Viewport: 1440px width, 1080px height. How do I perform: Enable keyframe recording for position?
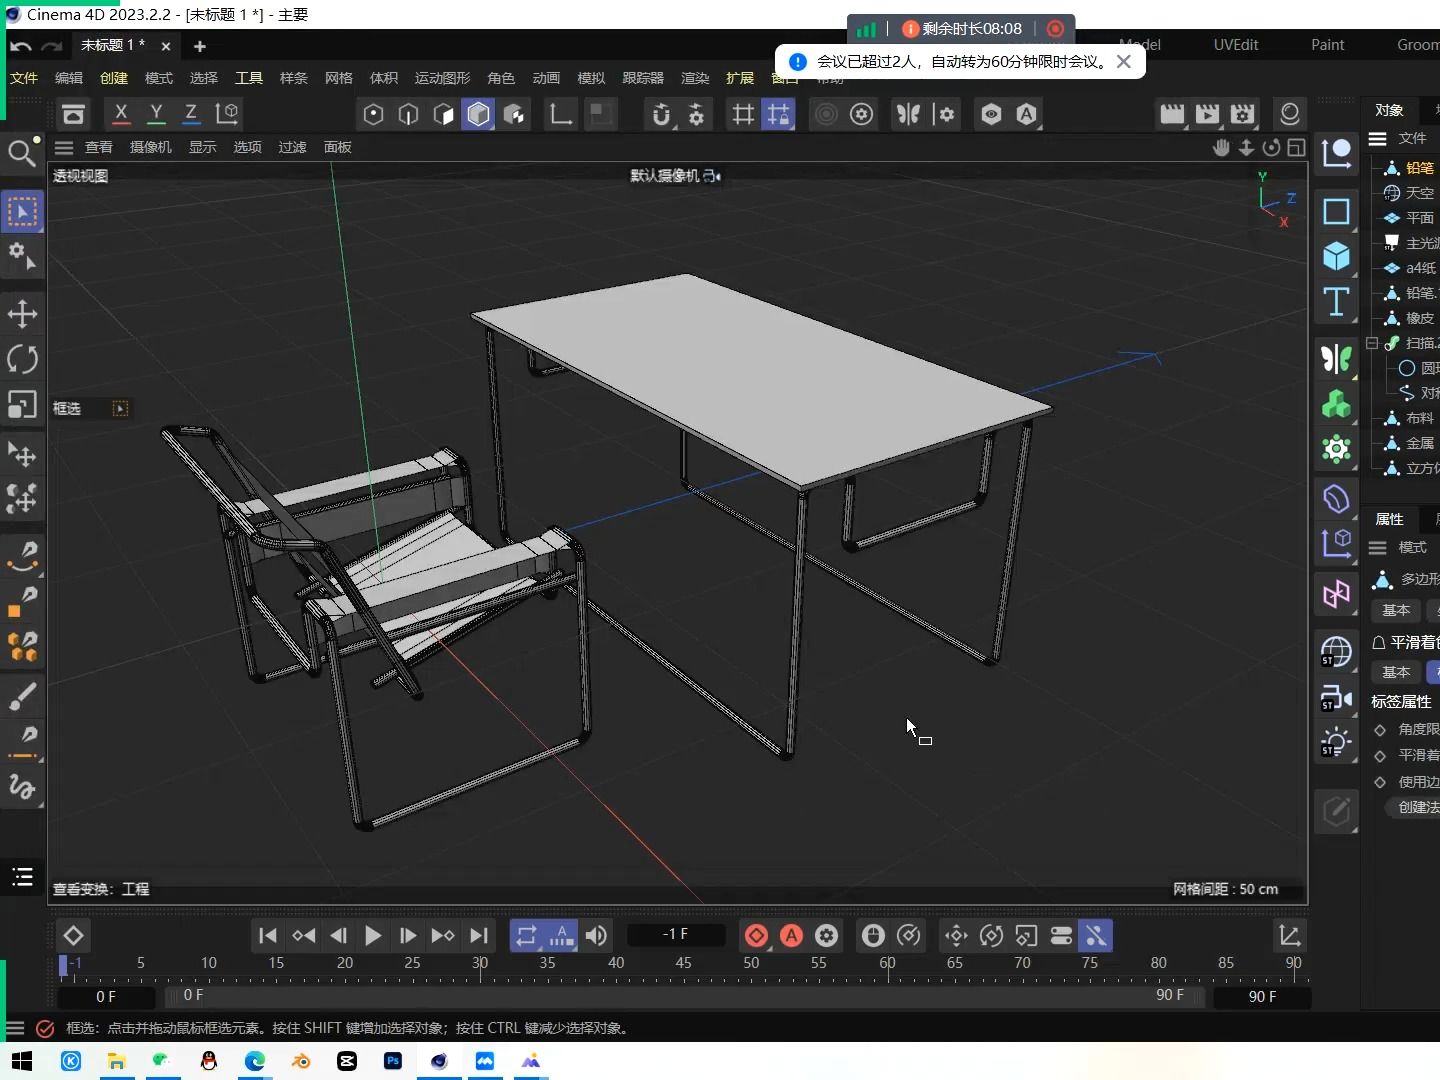(955, 936)
